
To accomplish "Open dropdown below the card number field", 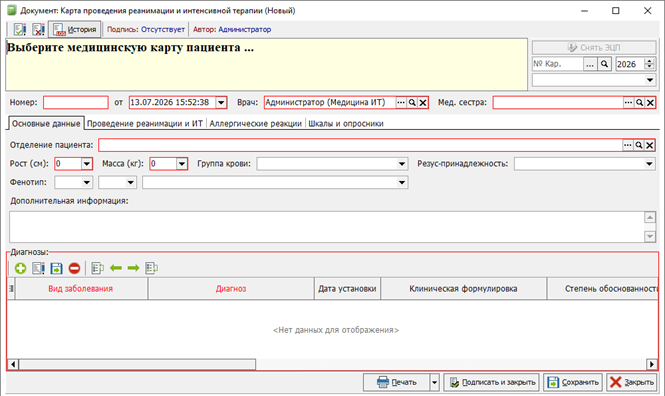I will click(649, 80).
